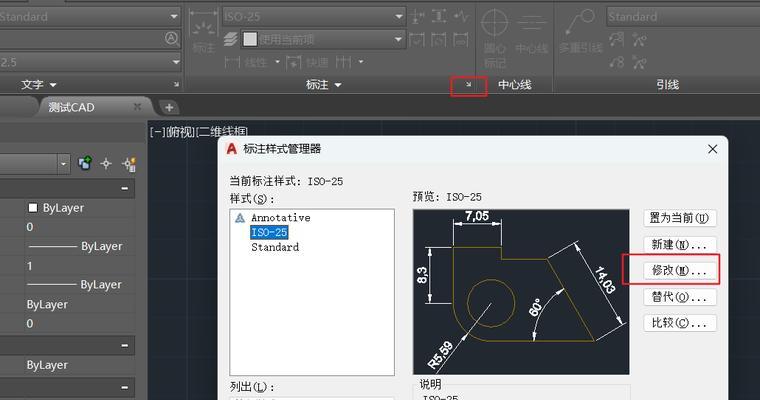Toggle the PICKADD icon in properties panel
The height and width of the screenshot is (400, 760).
tap(85, 163)
